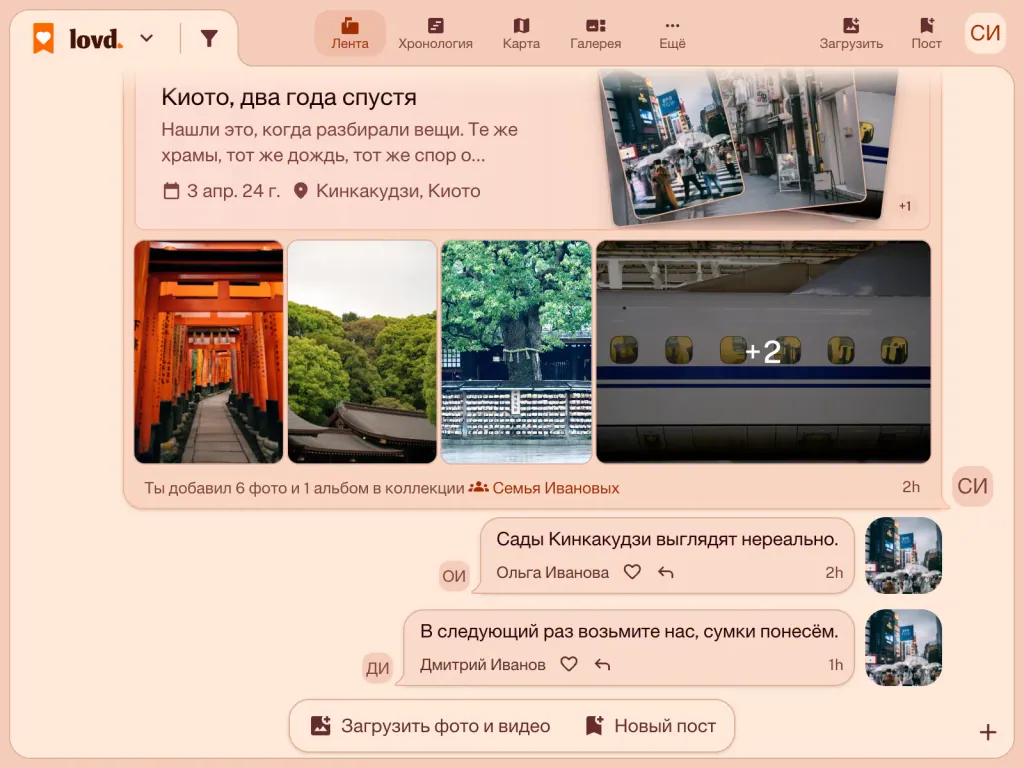The width and height of the screenshot is (1024, 768).
Task: Switch to the Лента tab
Action: pyautogui.click(x=349, y=33)
